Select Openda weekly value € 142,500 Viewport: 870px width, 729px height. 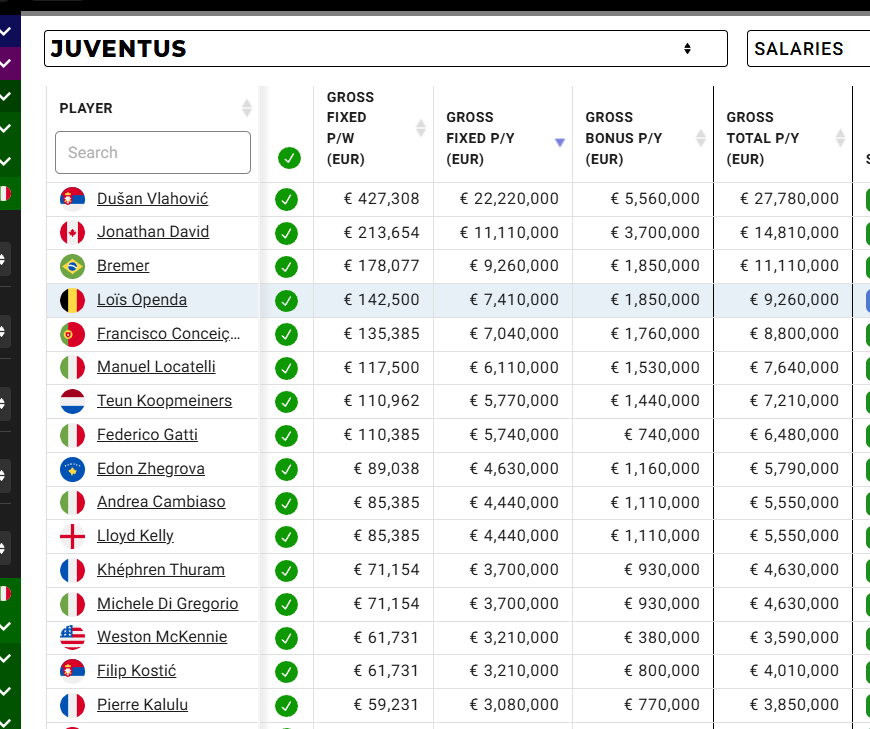[x=381, y=300]
